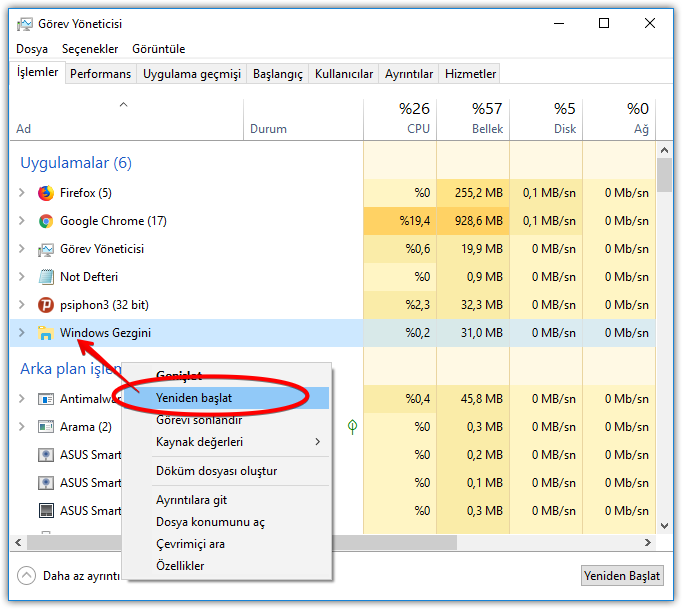Click the Uygulamalar (6) group heading
Viewport: 682px width, 609px height.
76,163
